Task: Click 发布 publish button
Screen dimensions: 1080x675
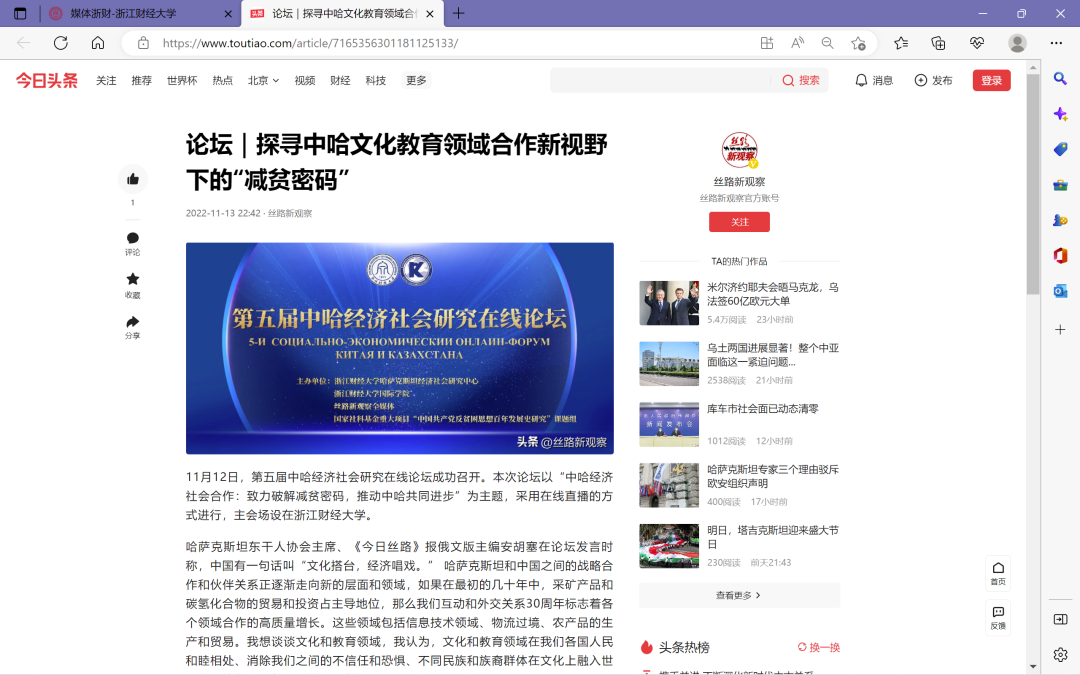Action: pyautogui.click(x=933, y=81)
